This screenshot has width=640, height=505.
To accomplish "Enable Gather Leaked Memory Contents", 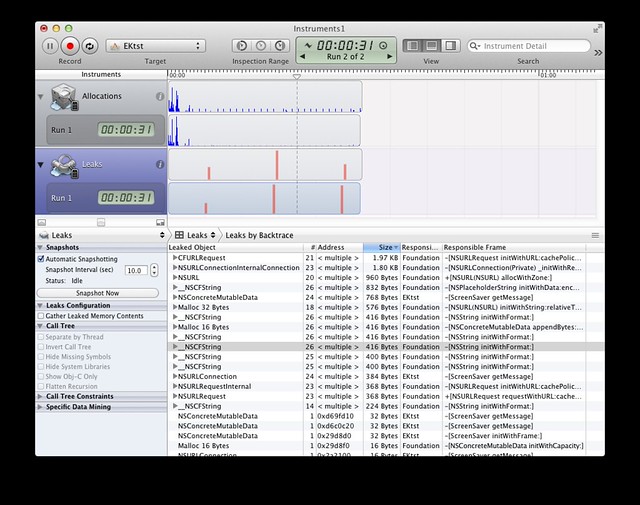I will tap(41, 316).
